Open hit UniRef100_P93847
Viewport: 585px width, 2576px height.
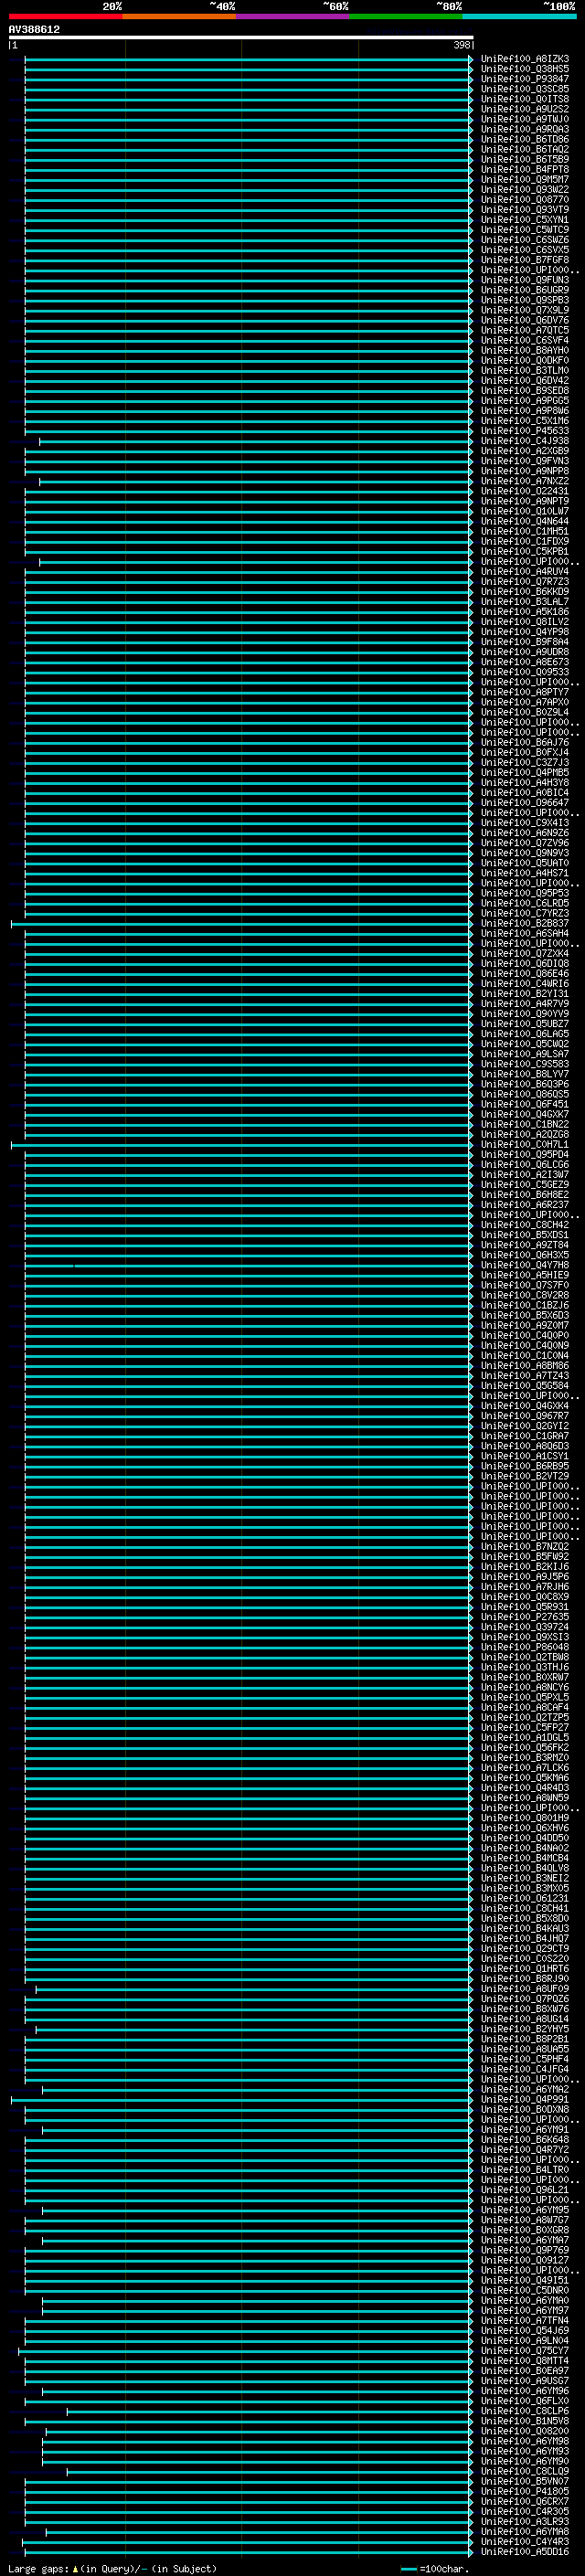pos(525,79)
